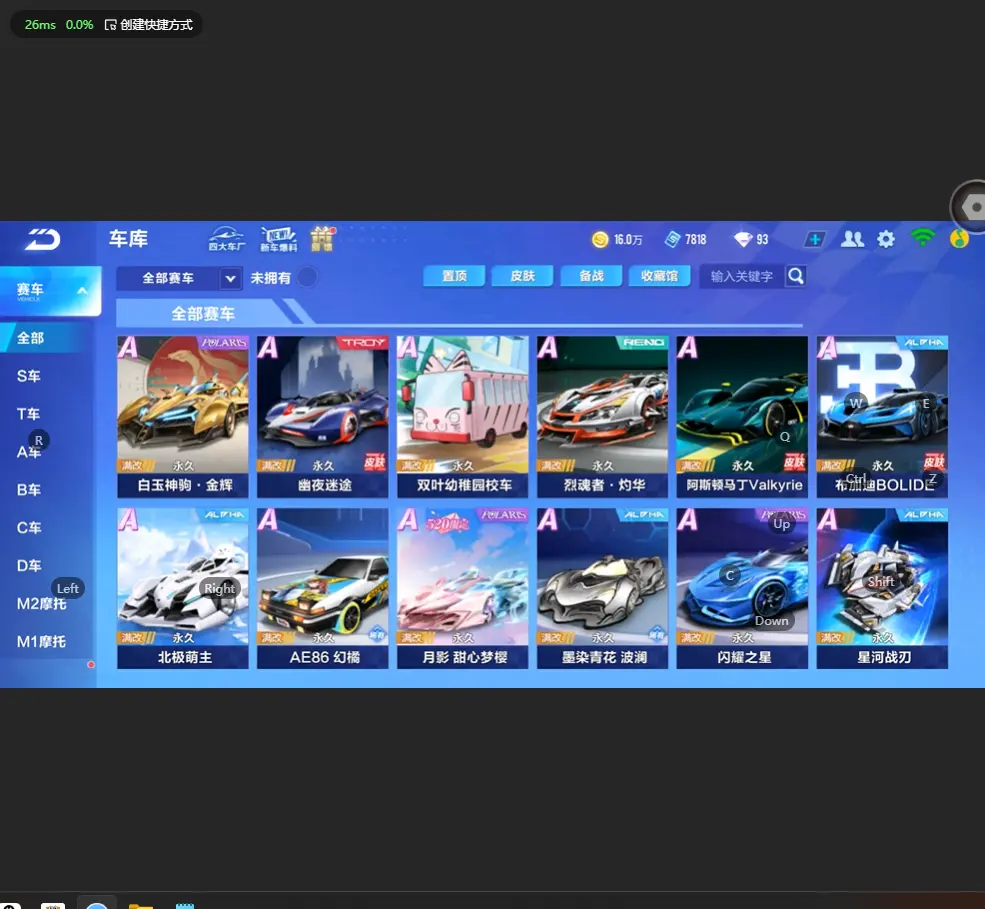Select the 墨染青花 波澜 car card
This screenshot has height=909, width=985.
pos(602,589)
